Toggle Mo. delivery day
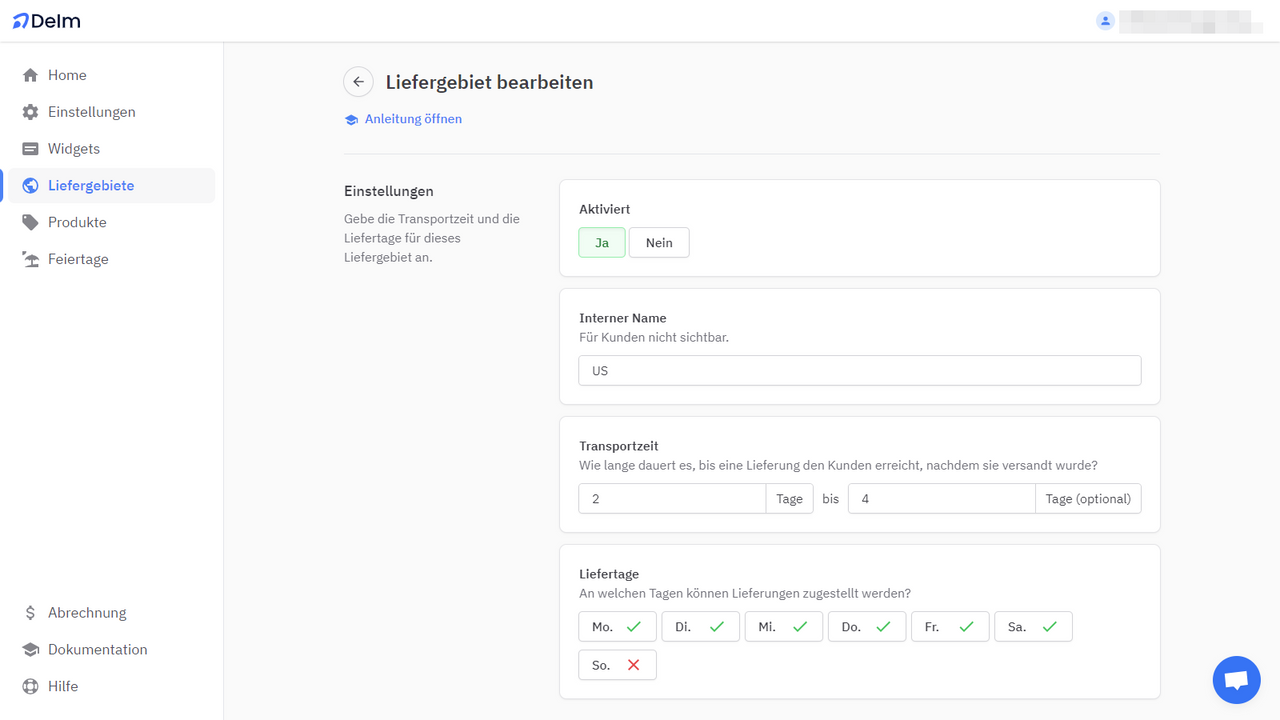Viewport: 1280px width, 720px height. (x=617, y=627)
